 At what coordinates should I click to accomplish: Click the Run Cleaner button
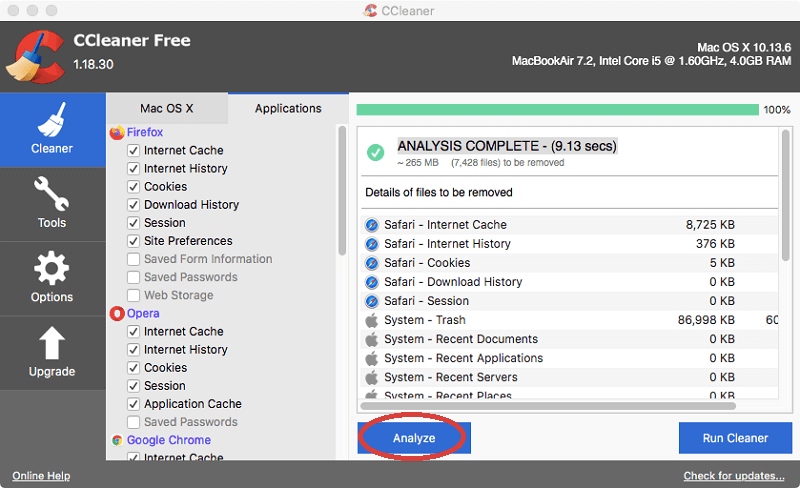coord(735,438)
